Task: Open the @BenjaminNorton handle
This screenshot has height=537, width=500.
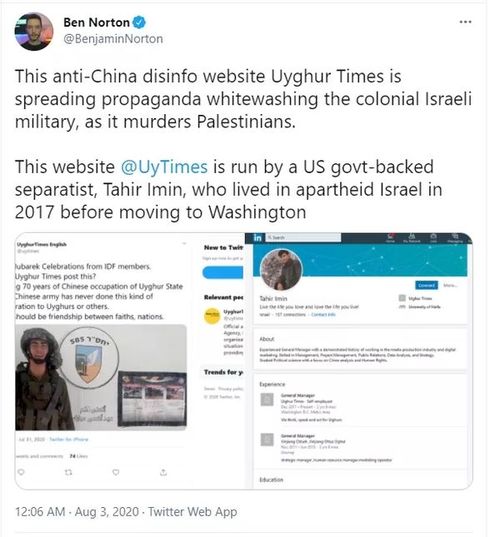Action: pos(113,39)
